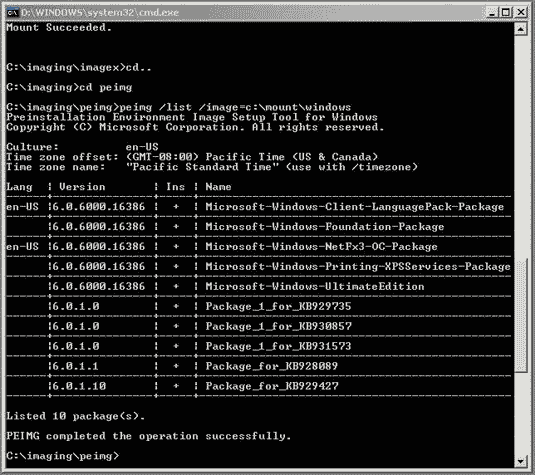Click 'Package_1_for_KB929735' row name
This screenshot has height=475, width=535.
coord(278,306)
